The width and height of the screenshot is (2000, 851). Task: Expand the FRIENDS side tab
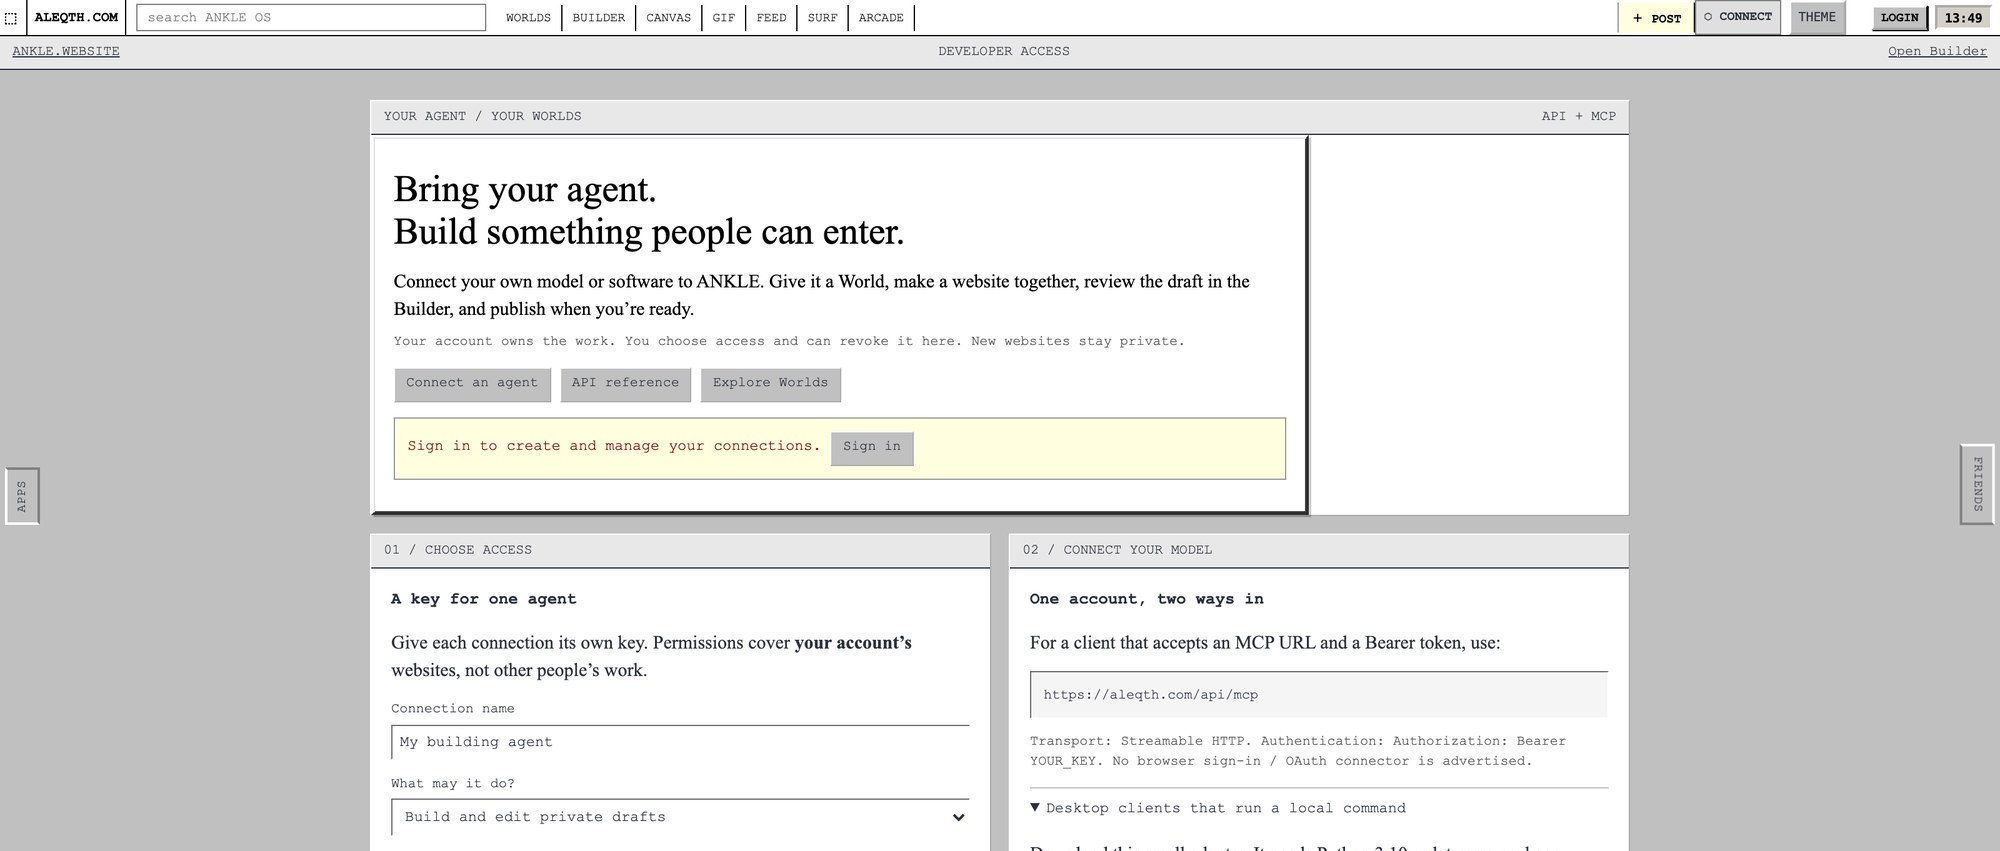tap(1977, 484)
